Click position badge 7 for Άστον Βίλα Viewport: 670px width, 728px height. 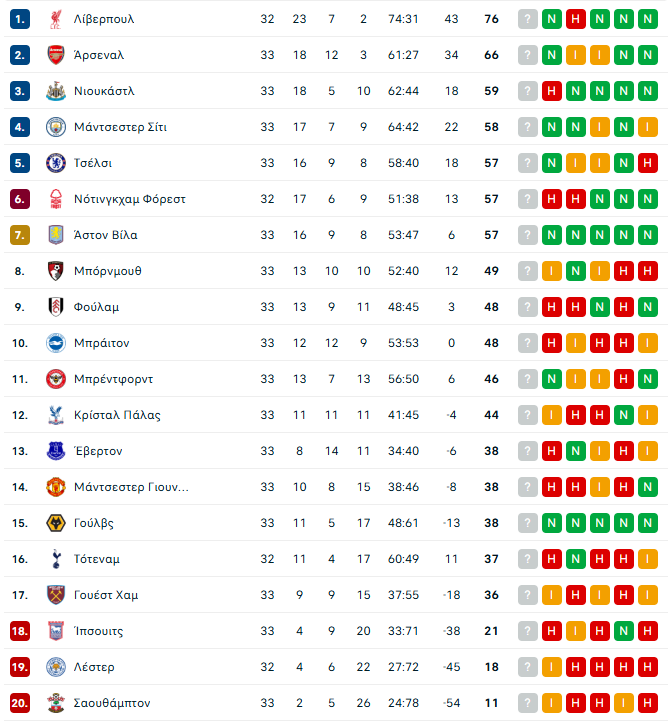click(20, 235)
